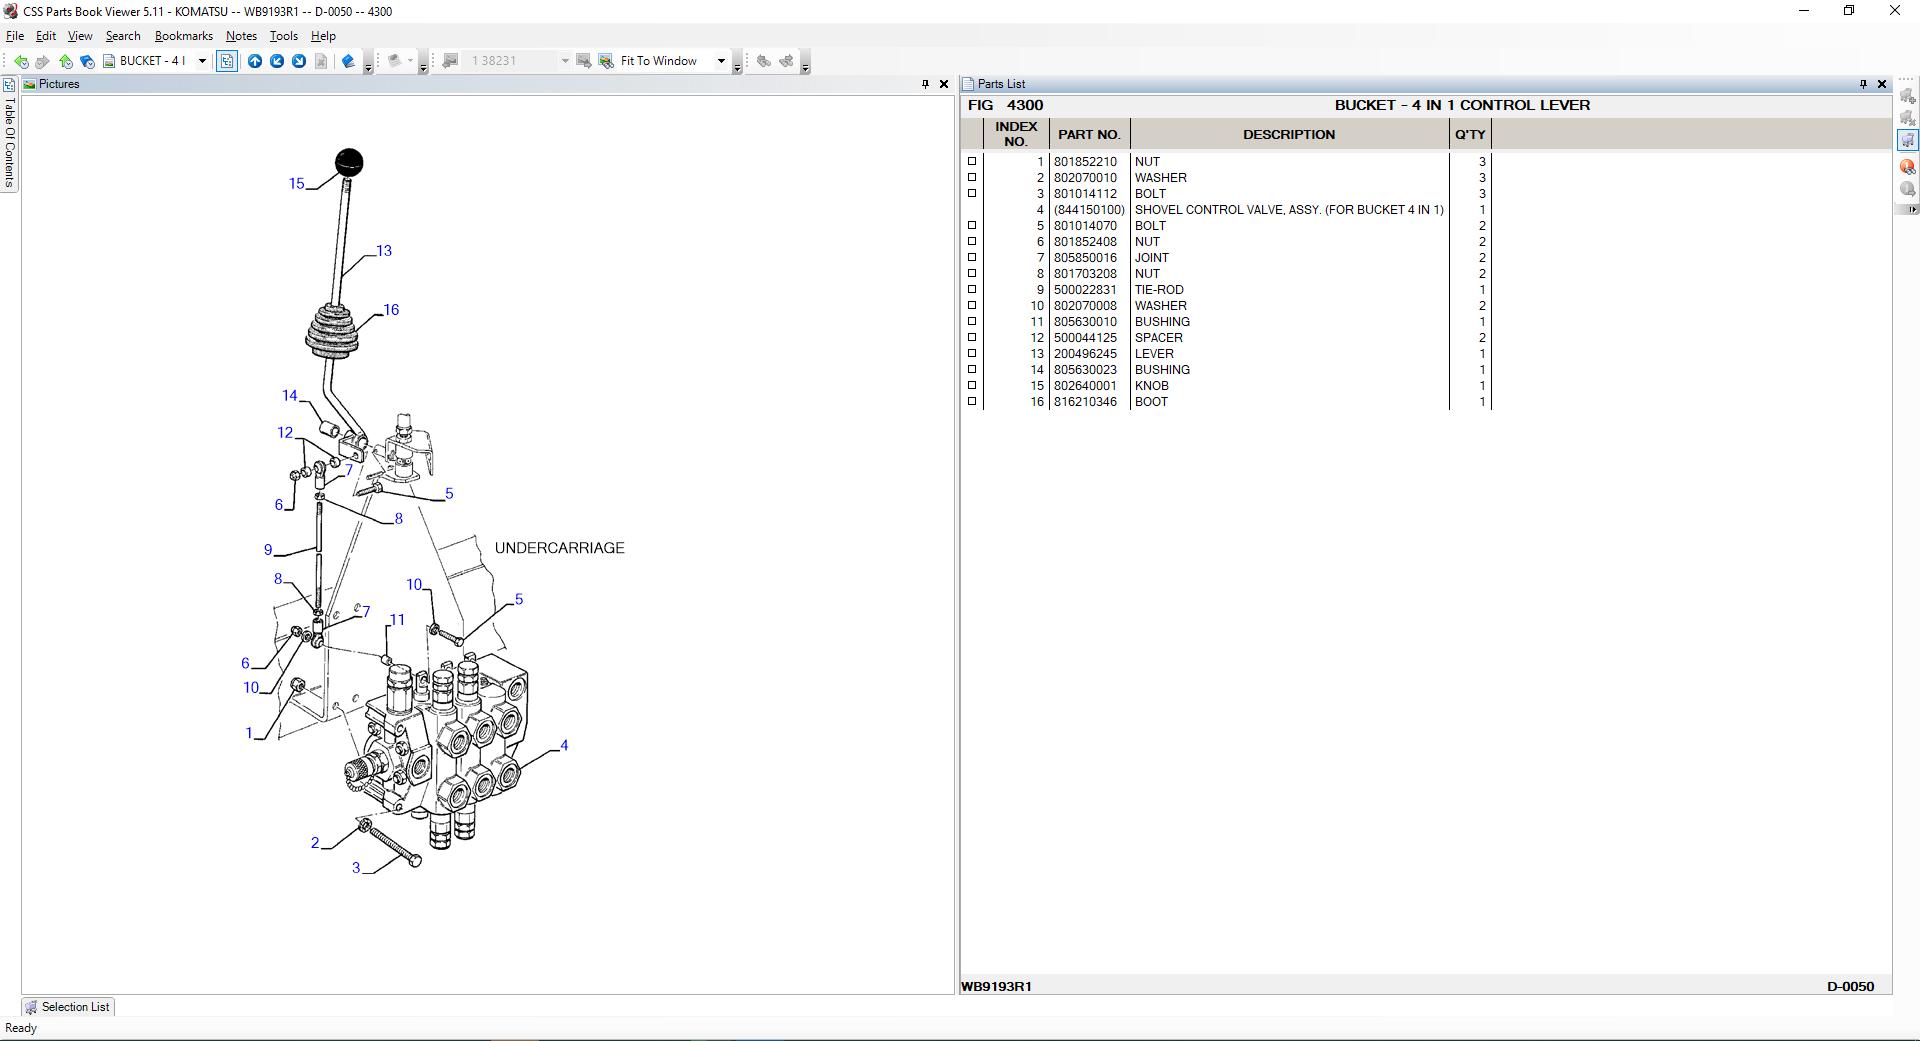Open the Bookmarks menu
The width and height of the screenshot is (1920, 1041).
(x=183, y=36)
